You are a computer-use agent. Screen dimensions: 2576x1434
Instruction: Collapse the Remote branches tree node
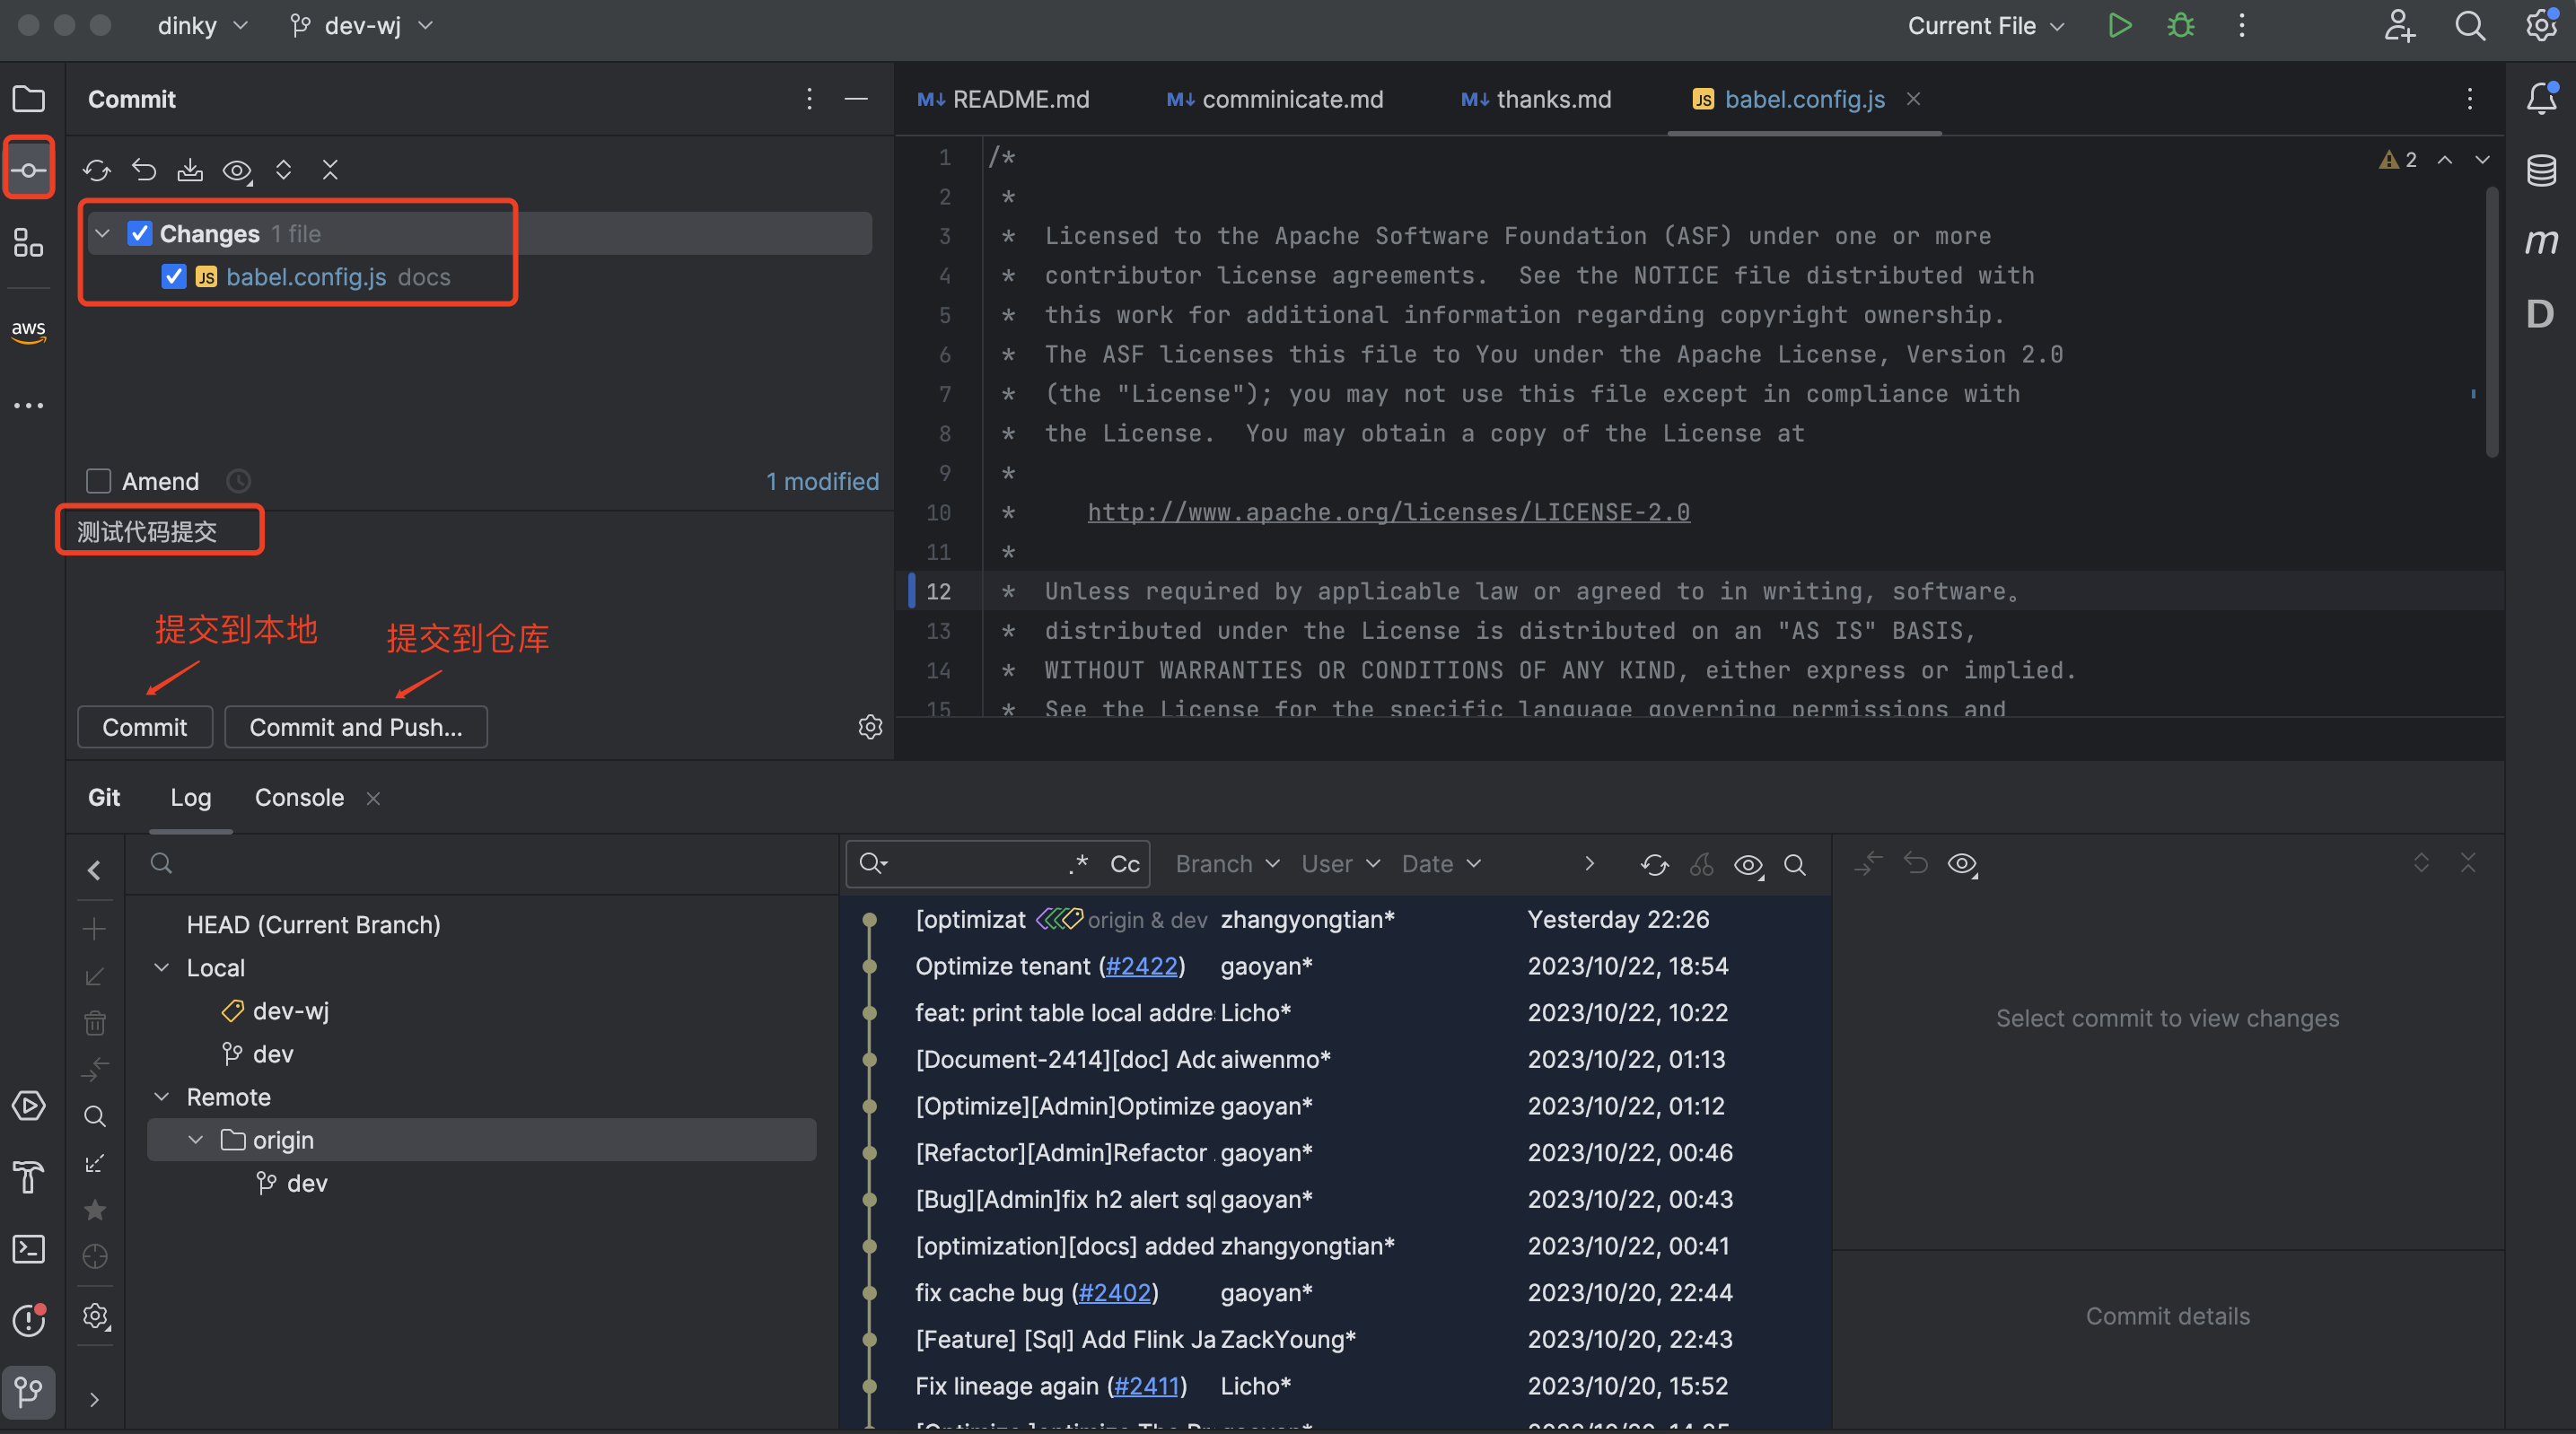pos(161,1097)
